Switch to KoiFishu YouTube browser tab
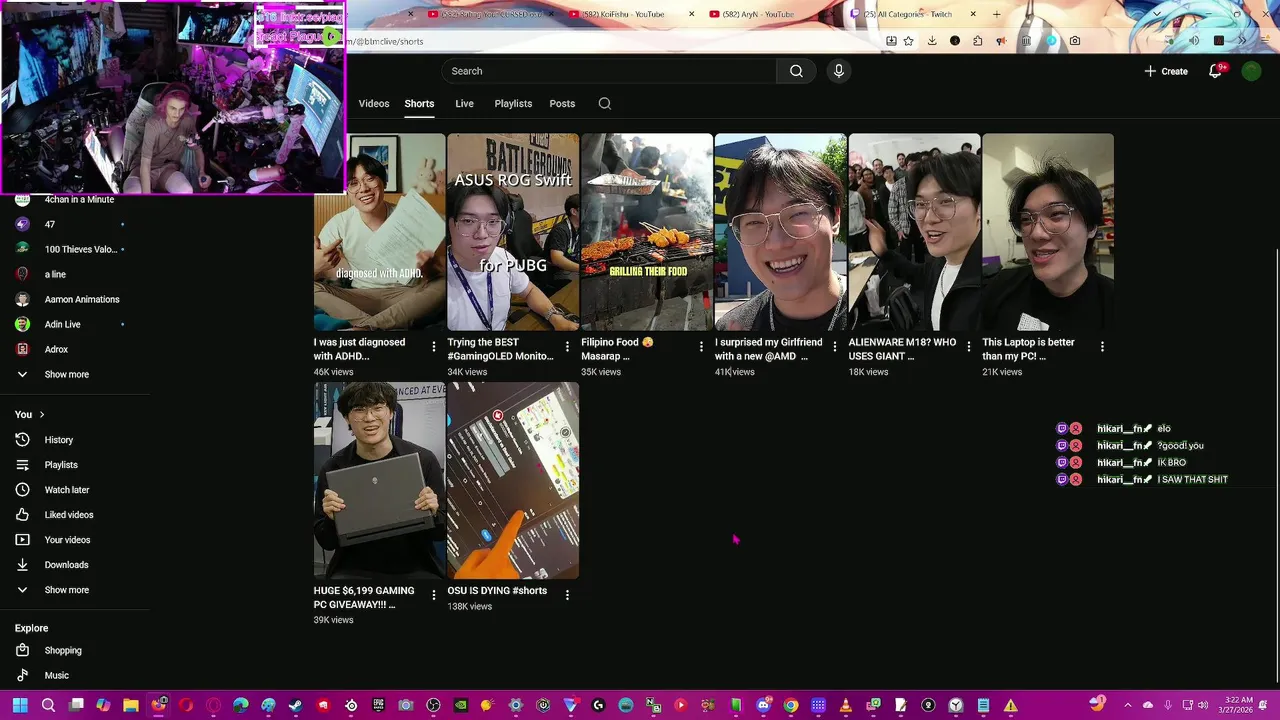This screenshot has width=1280, height=720. [625, 14]
